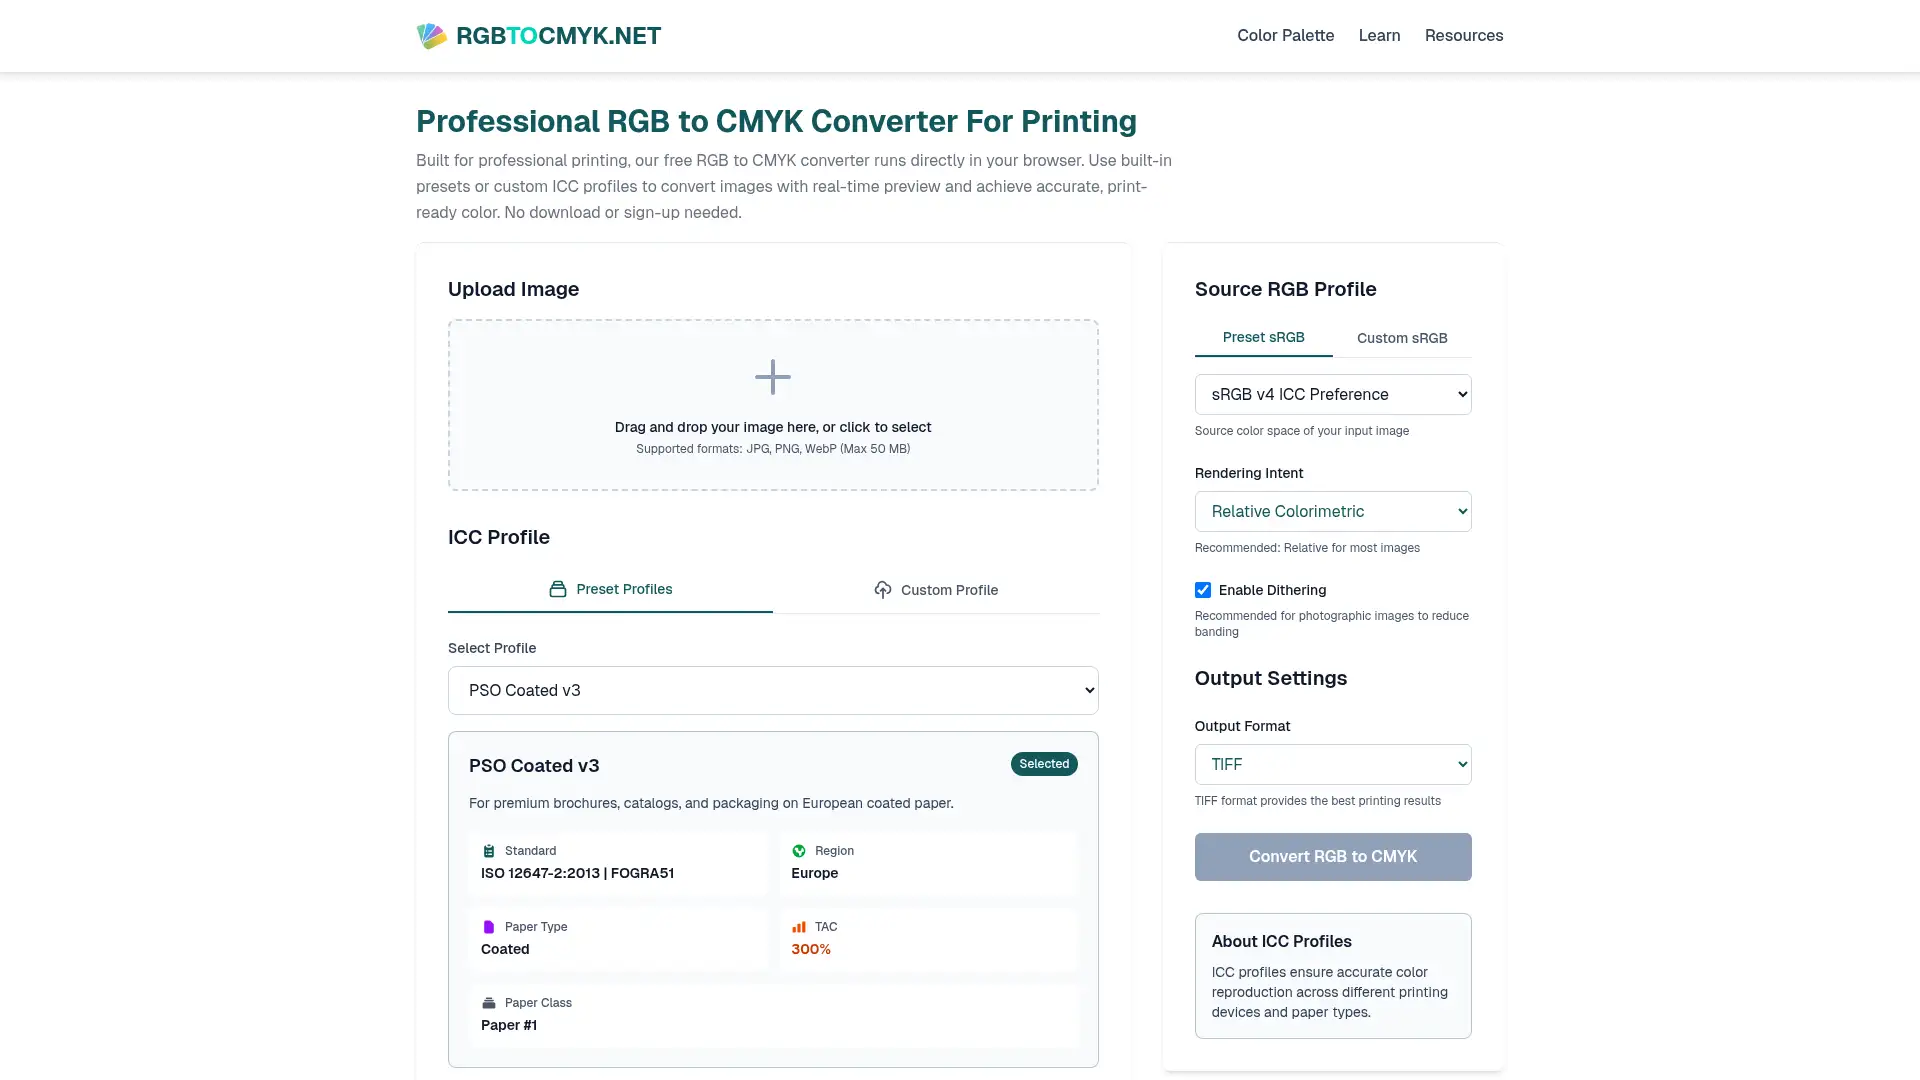Click the printer icon beside Preset Profiles
1920x1080 pixels.
(x=557, y=590)
